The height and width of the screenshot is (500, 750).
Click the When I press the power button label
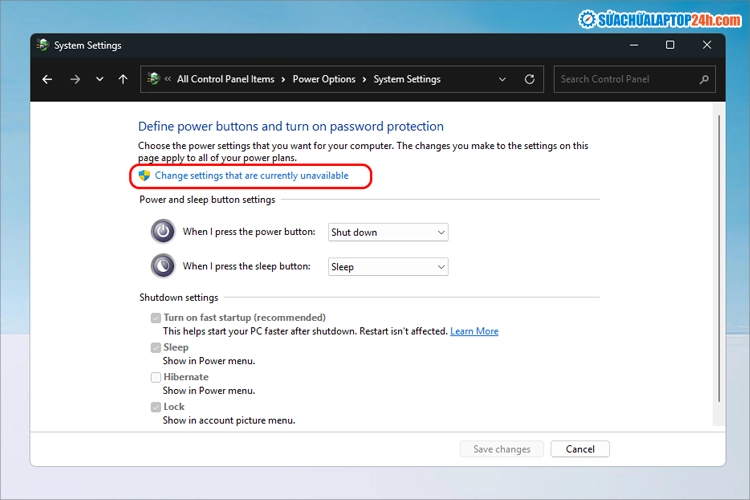[249, 232]
